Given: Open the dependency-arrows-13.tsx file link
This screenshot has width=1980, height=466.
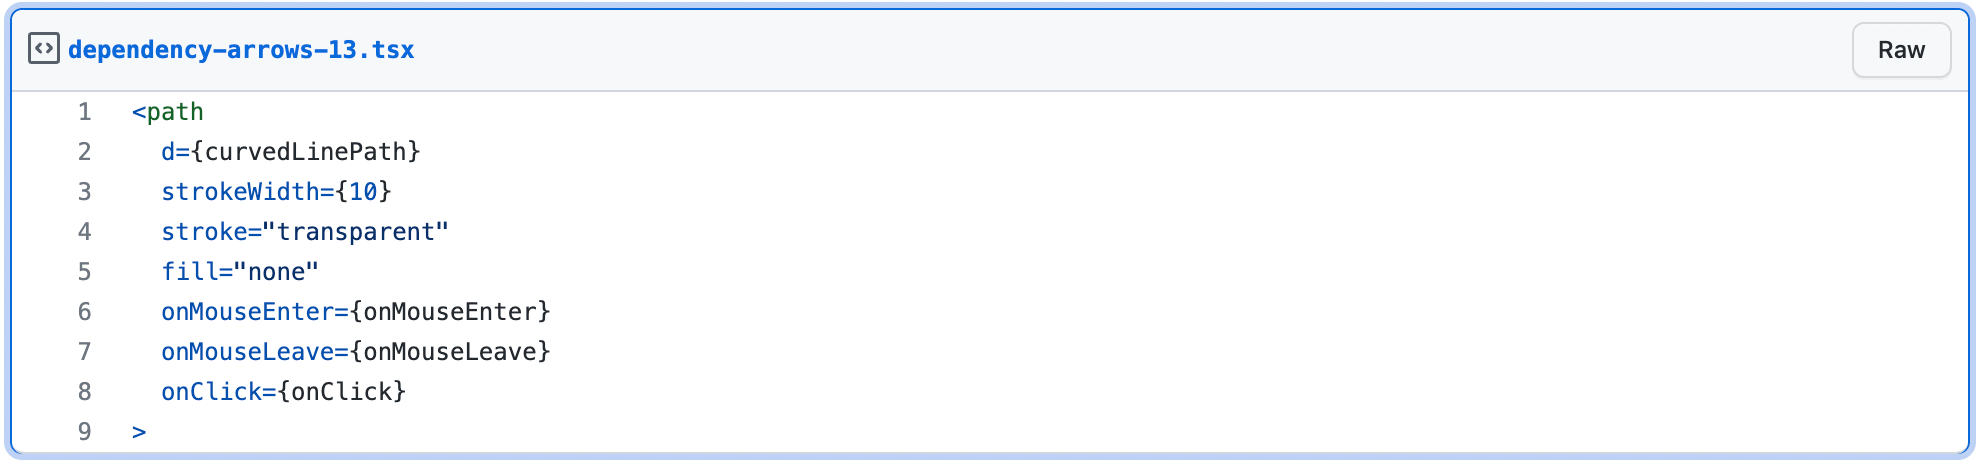Looking at the screenshot, I should pos(241,50).
